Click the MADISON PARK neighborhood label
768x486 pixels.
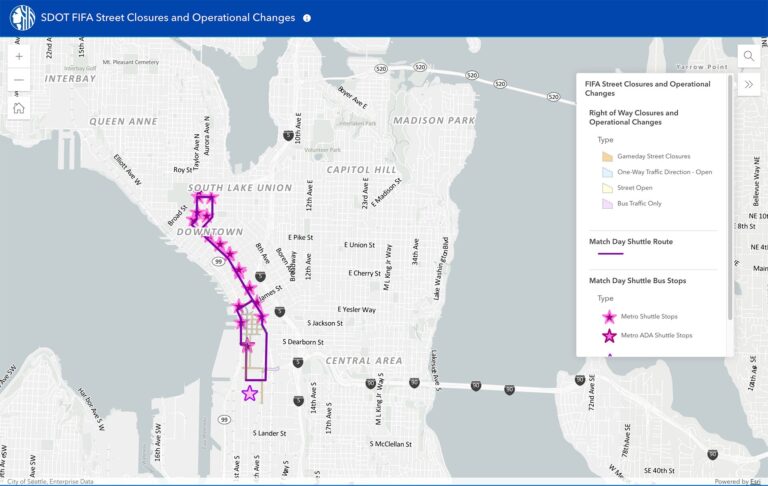(434, 121)
